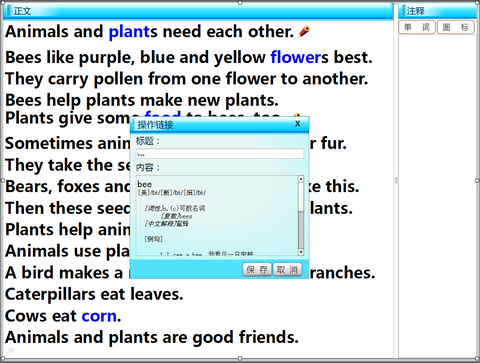Click the scroll-up arrow in the content box

pyautogui.click(x=301, y=179)
